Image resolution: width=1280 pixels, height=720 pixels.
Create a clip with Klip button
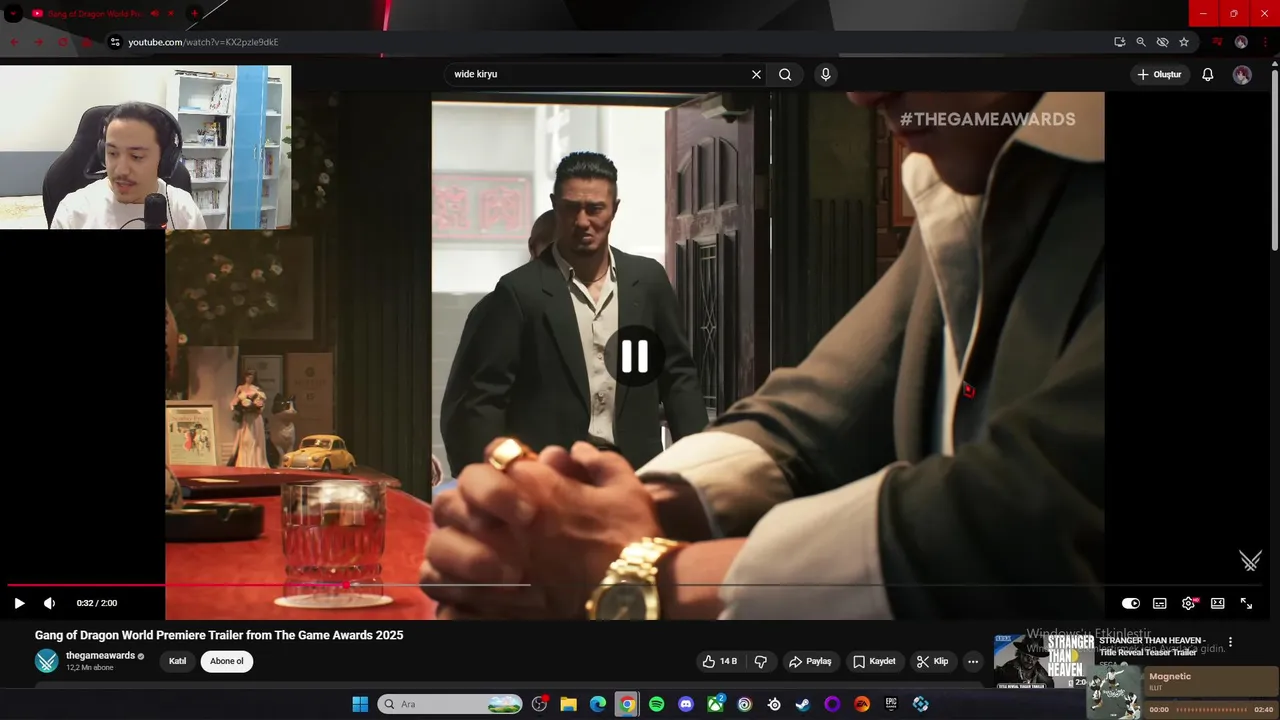(x=932, y=661)
